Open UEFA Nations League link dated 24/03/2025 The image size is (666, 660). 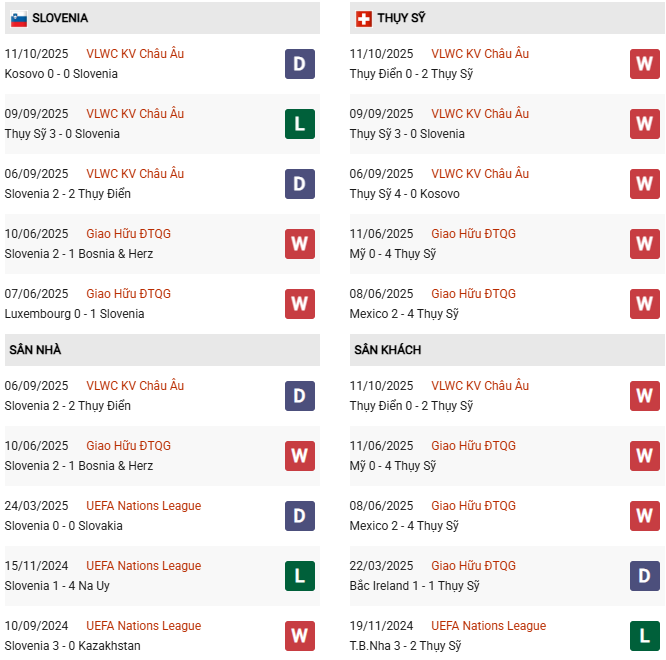point(143,506)
